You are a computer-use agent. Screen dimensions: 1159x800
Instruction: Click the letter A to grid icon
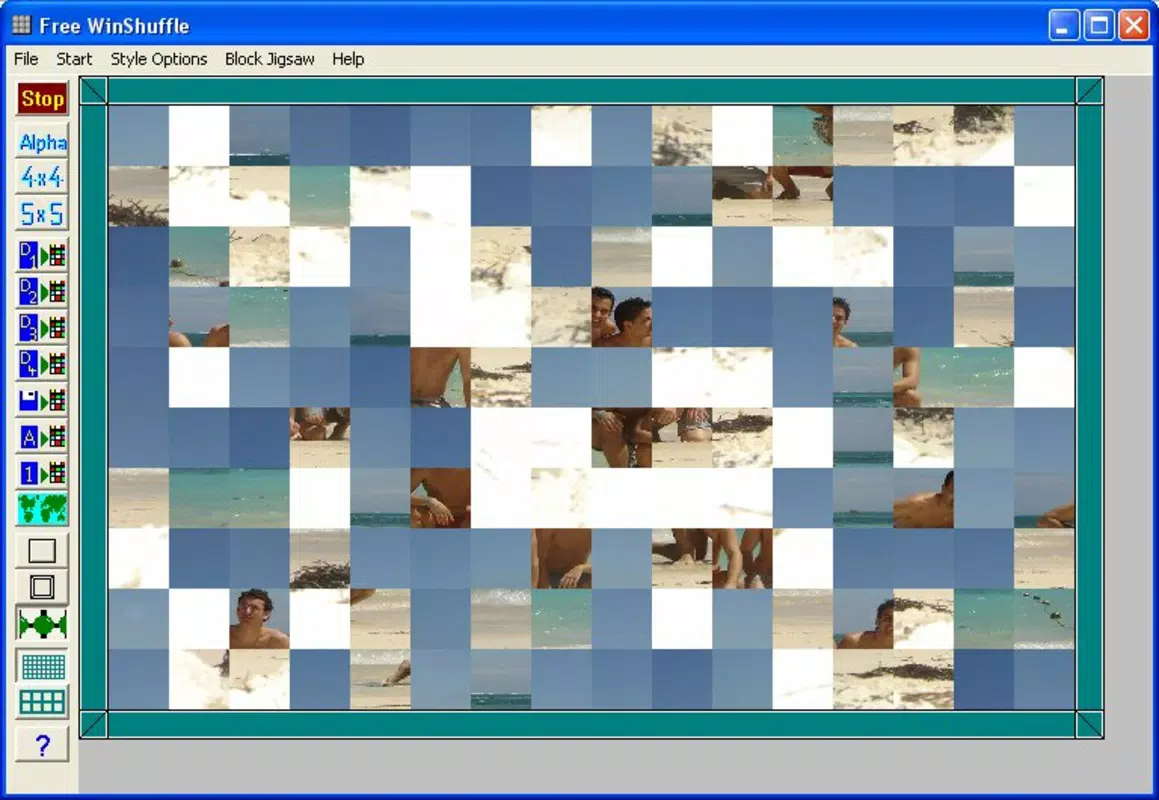point(42,437)
